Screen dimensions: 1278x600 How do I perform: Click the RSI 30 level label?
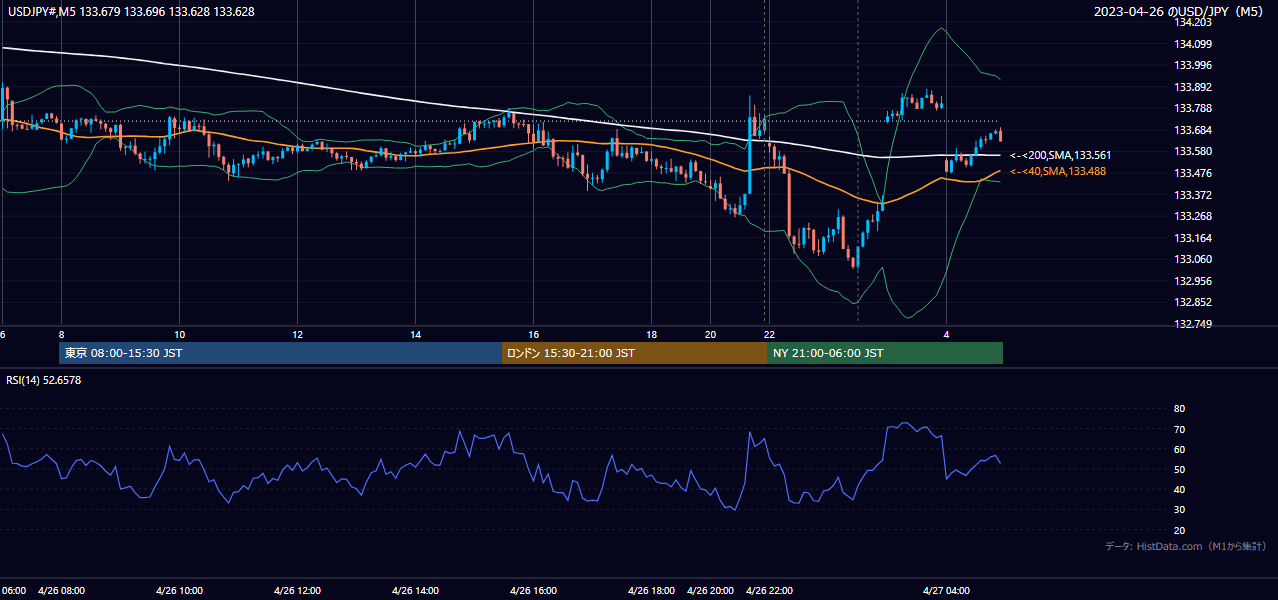(1179, 510)
